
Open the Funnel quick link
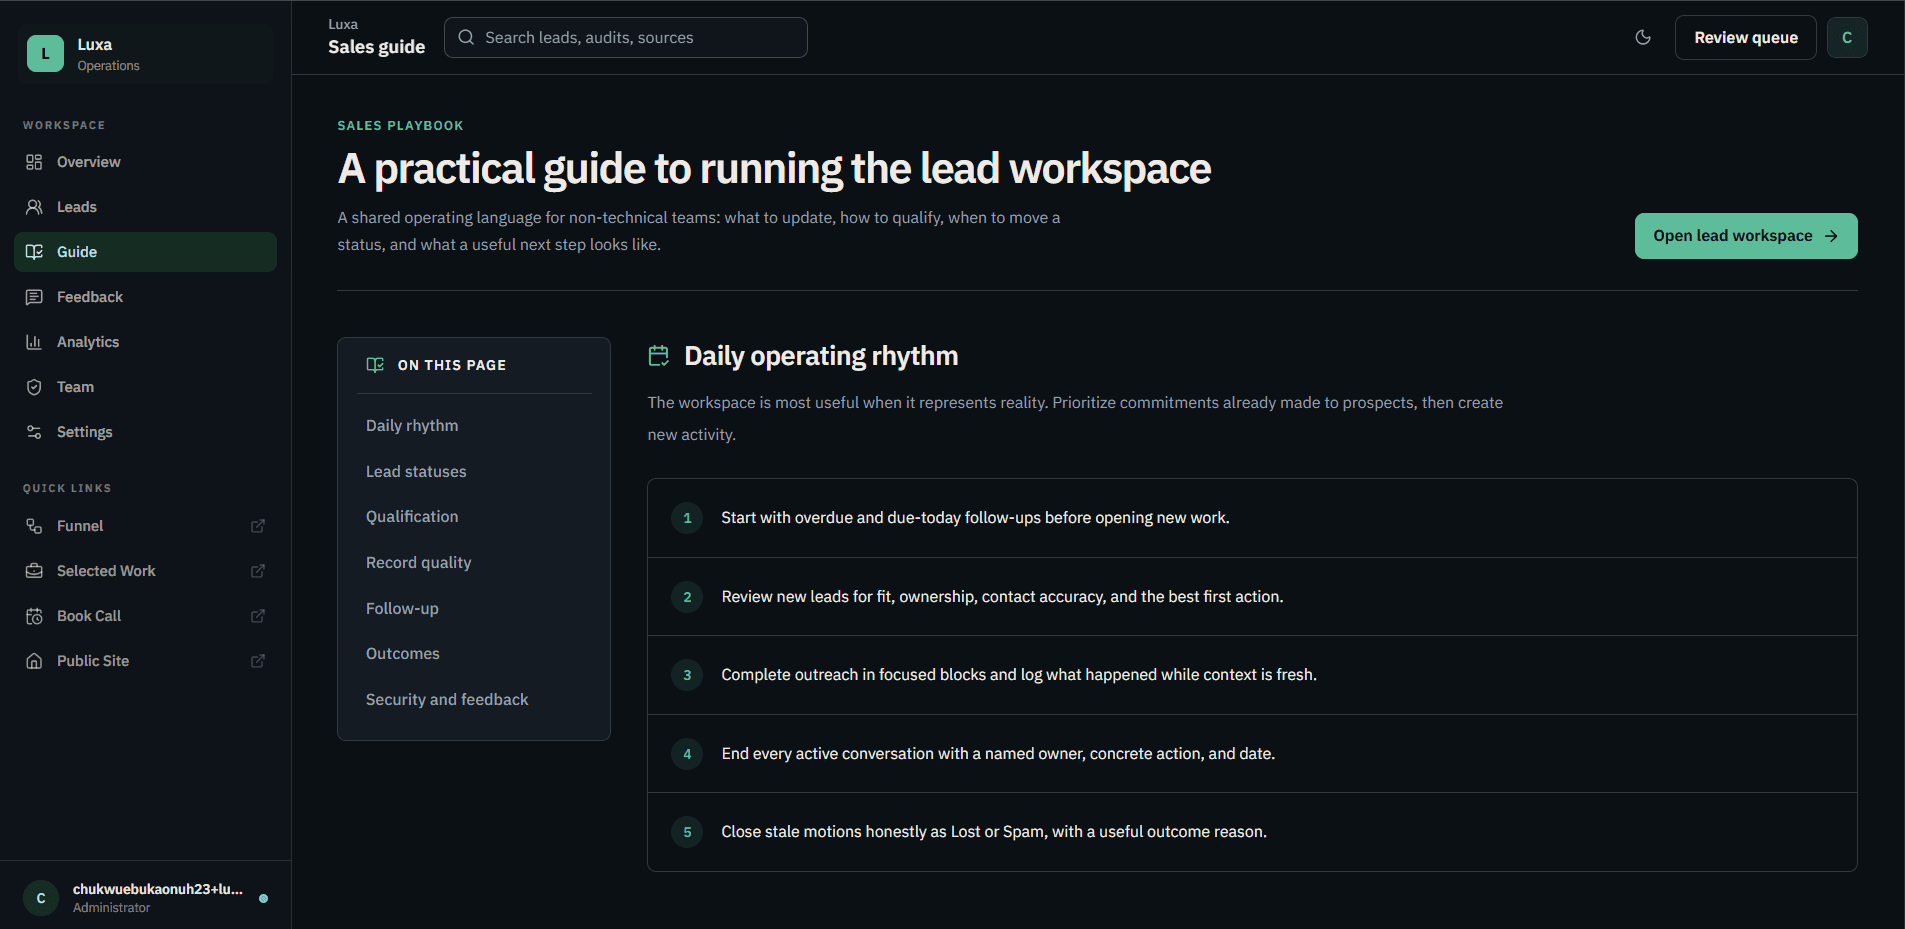pyautogui.click(x=145, y=526)
